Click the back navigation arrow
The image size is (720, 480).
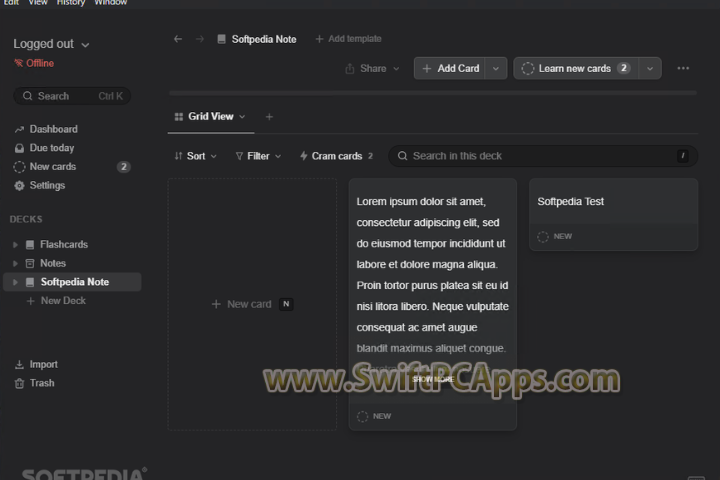pyautogui.click(x=178, y=39)
